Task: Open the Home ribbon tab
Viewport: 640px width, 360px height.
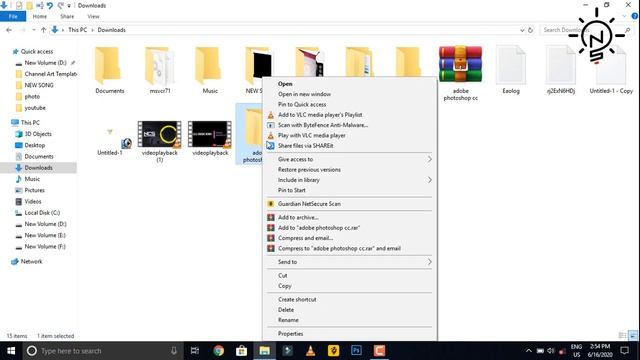Action: [x=40, y=16]
